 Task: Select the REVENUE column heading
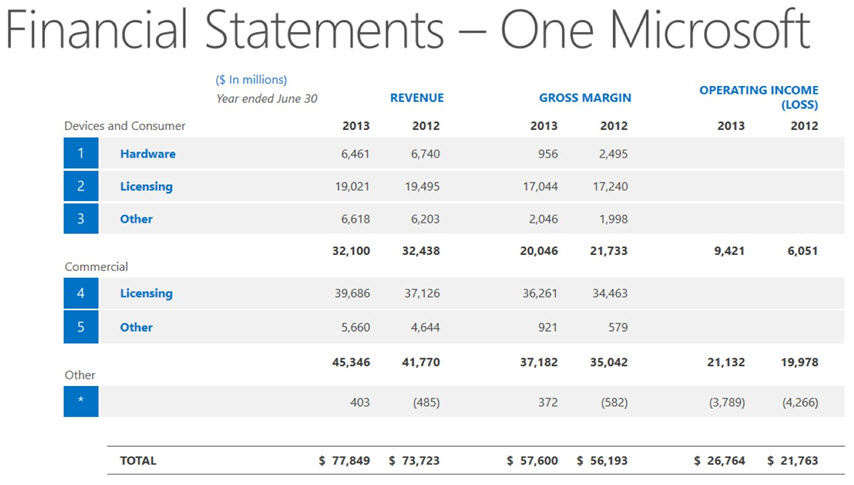click(x=417, y=98)
